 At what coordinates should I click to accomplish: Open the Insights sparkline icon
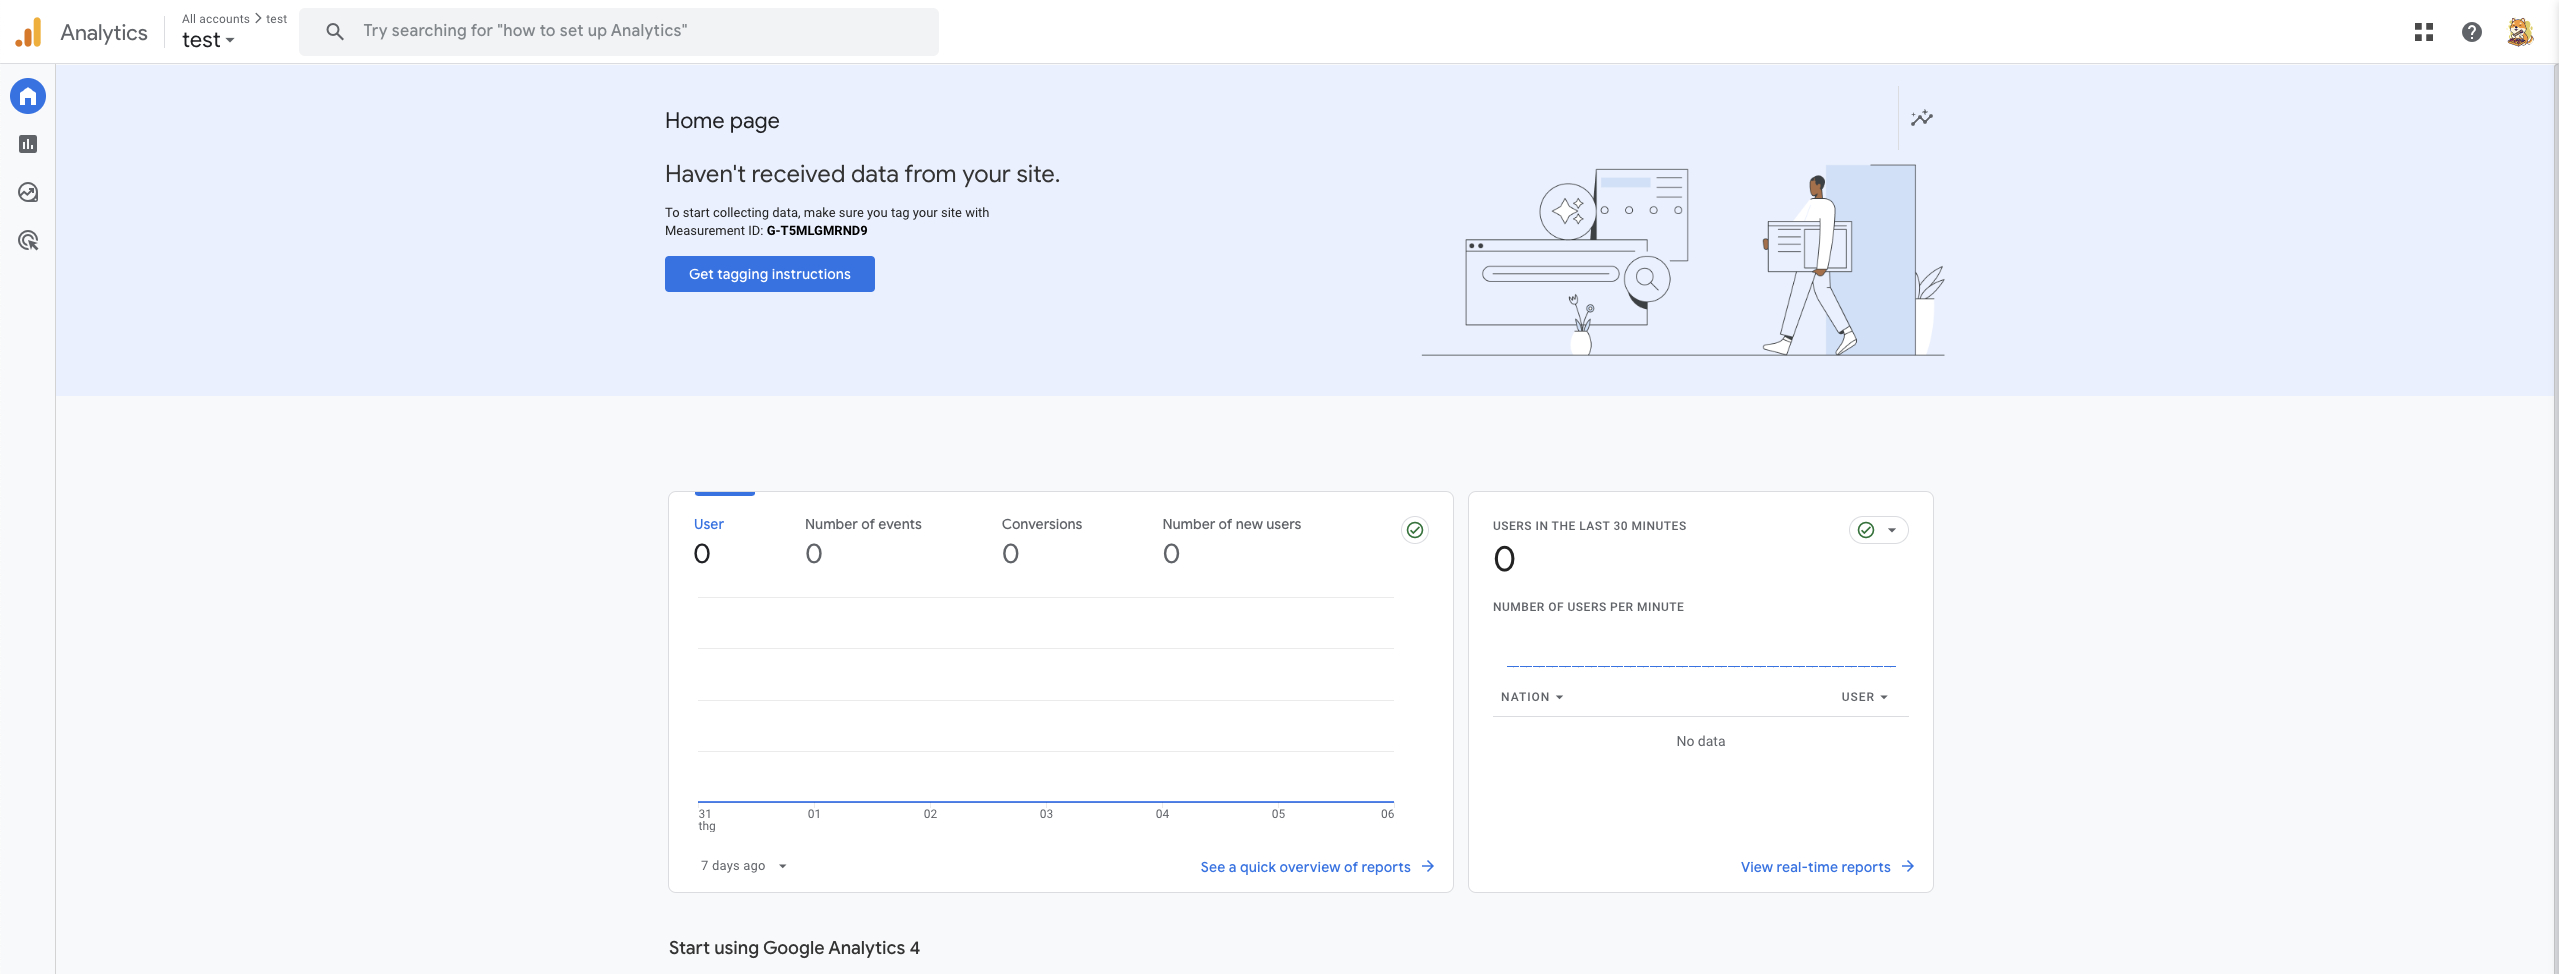(x=1922, y=118)
